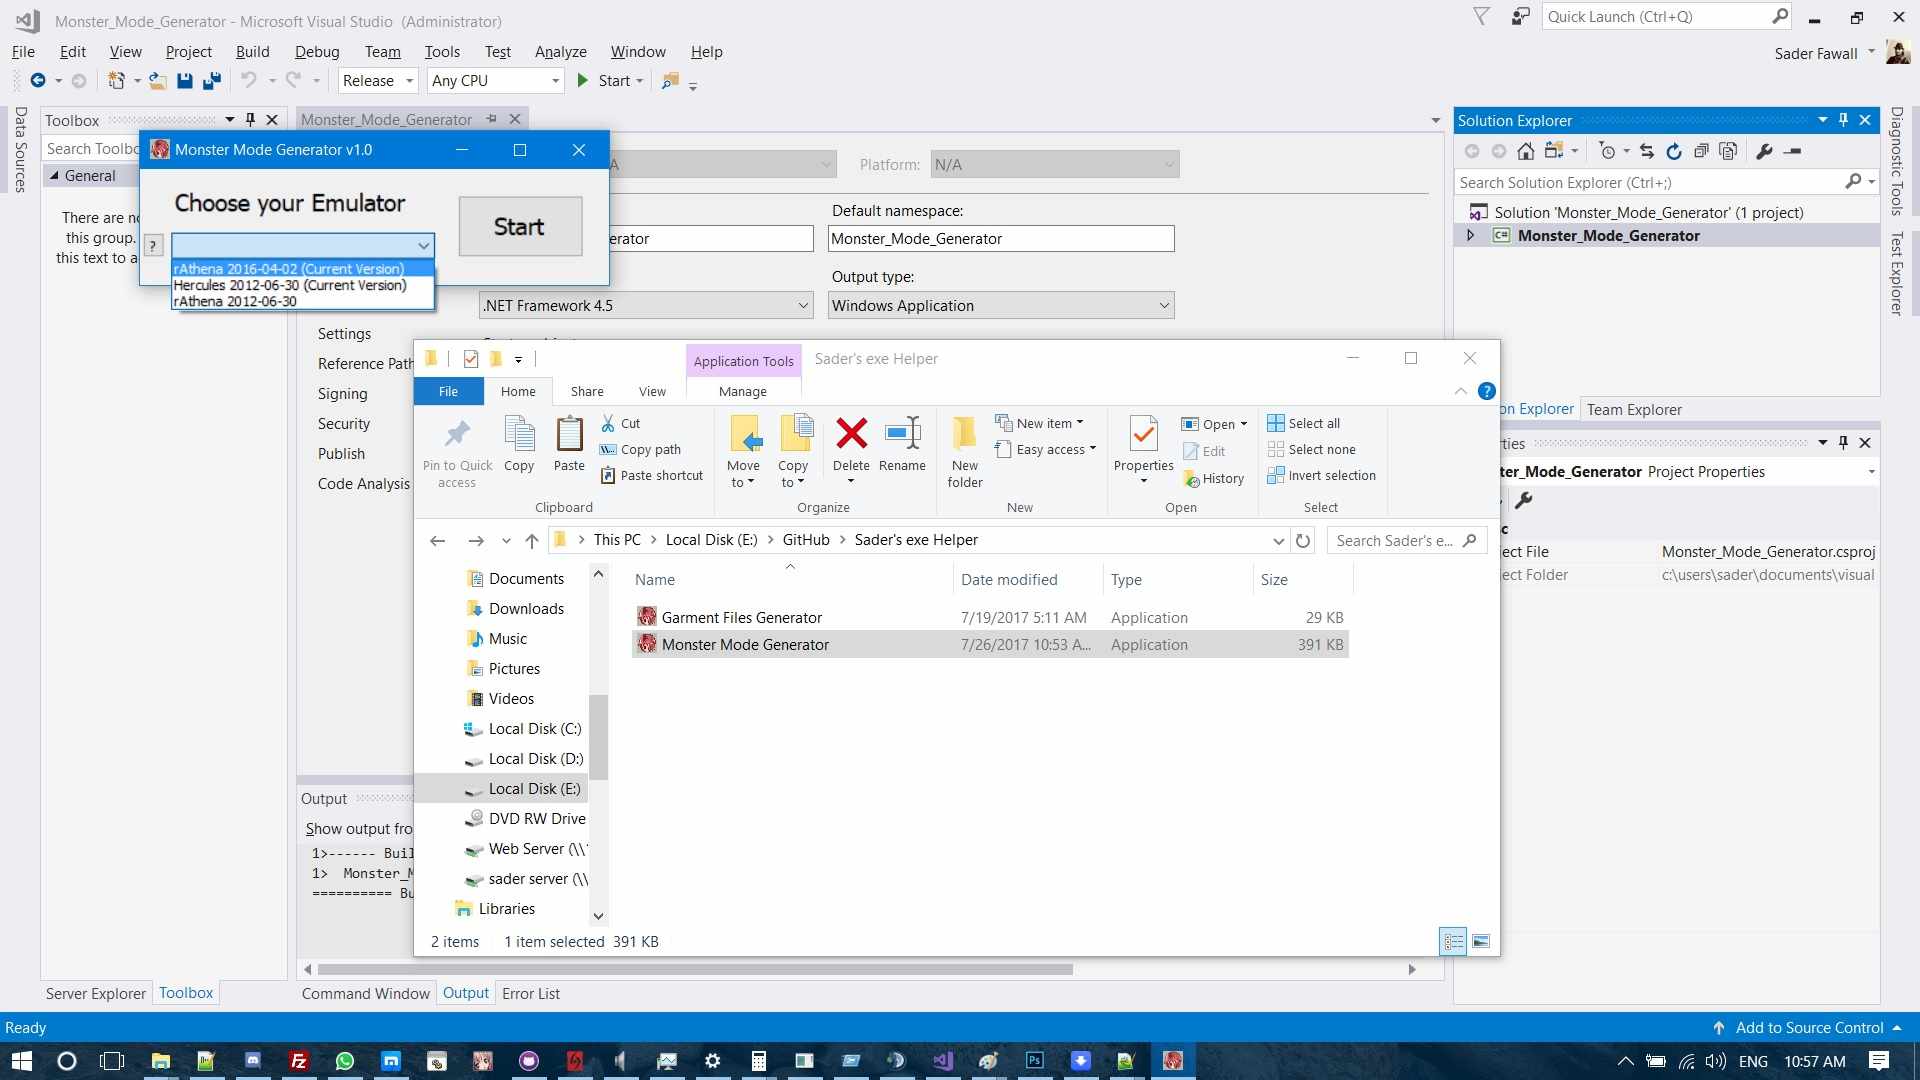Viewport: 1920px width, 1080px height.
Task: Click vertical scrollbar in File Explorer navigation pane
Action: pos(598,736)
